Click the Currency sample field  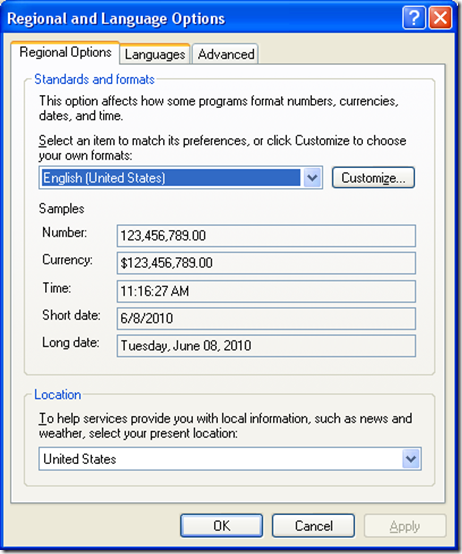click(x=266, y=263)
